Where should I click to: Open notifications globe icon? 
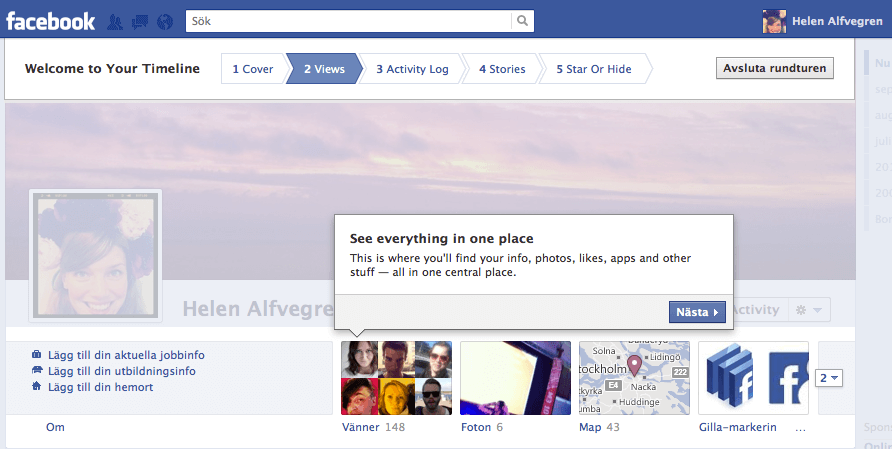coord(165,22)
